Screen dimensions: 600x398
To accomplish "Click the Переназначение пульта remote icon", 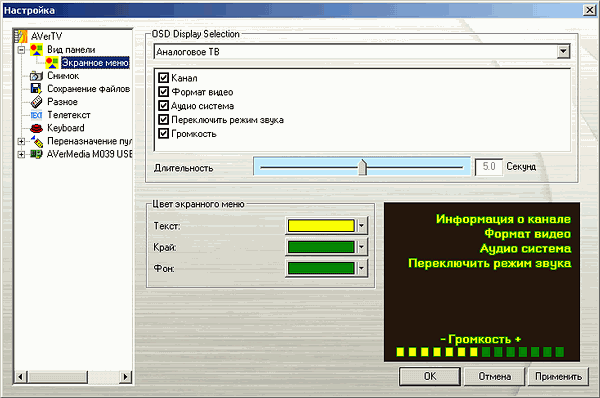I will coord(37,141).
